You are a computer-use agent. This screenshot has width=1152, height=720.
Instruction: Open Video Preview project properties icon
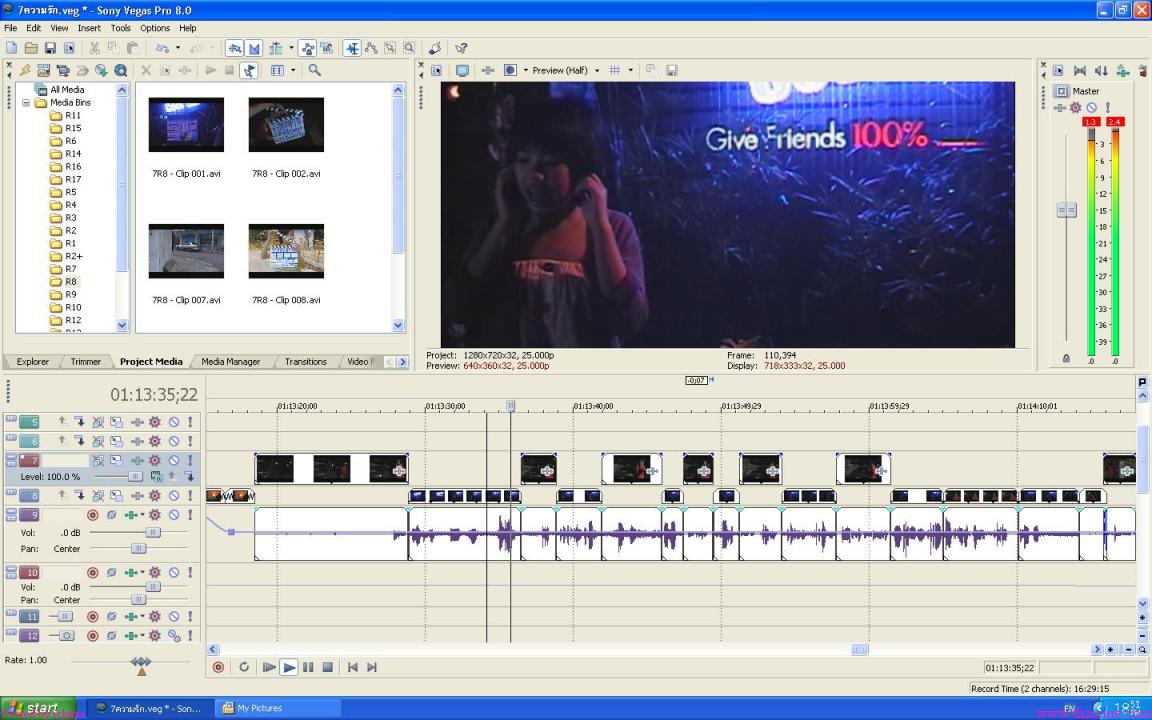[x=436, y=71]
